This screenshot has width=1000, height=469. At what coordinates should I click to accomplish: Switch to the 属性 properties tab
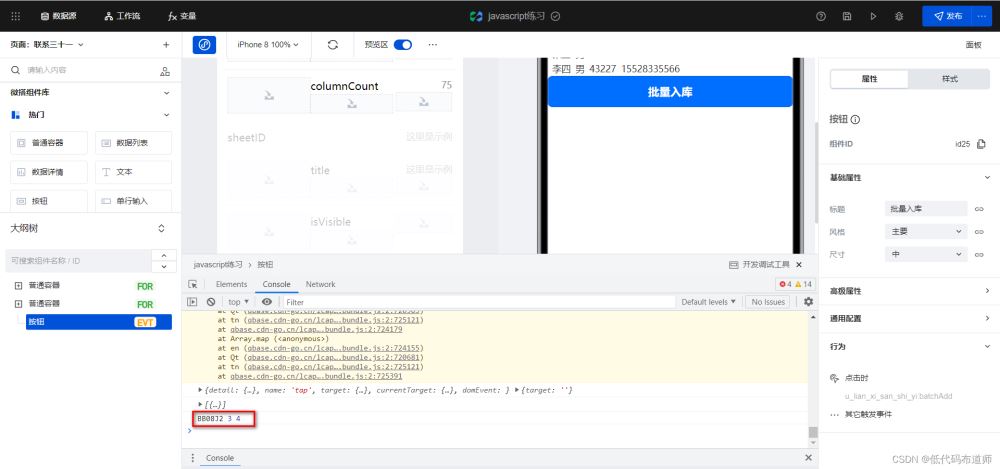(869, 79)
